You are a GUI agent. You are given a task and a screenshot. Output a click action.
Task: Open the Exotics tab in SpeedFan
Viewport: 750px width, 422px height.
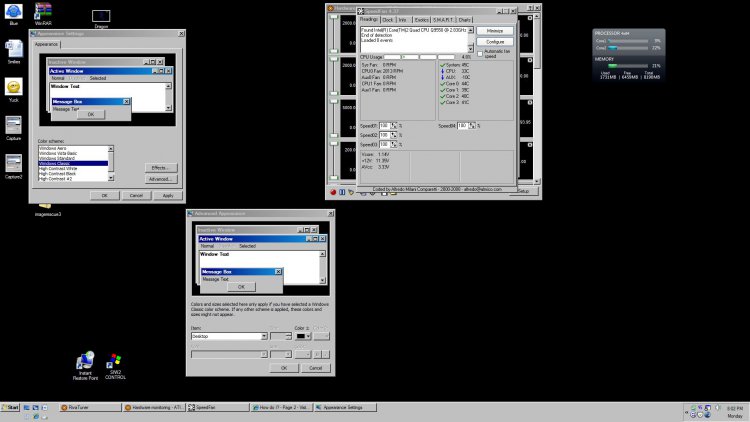(421, 20)
